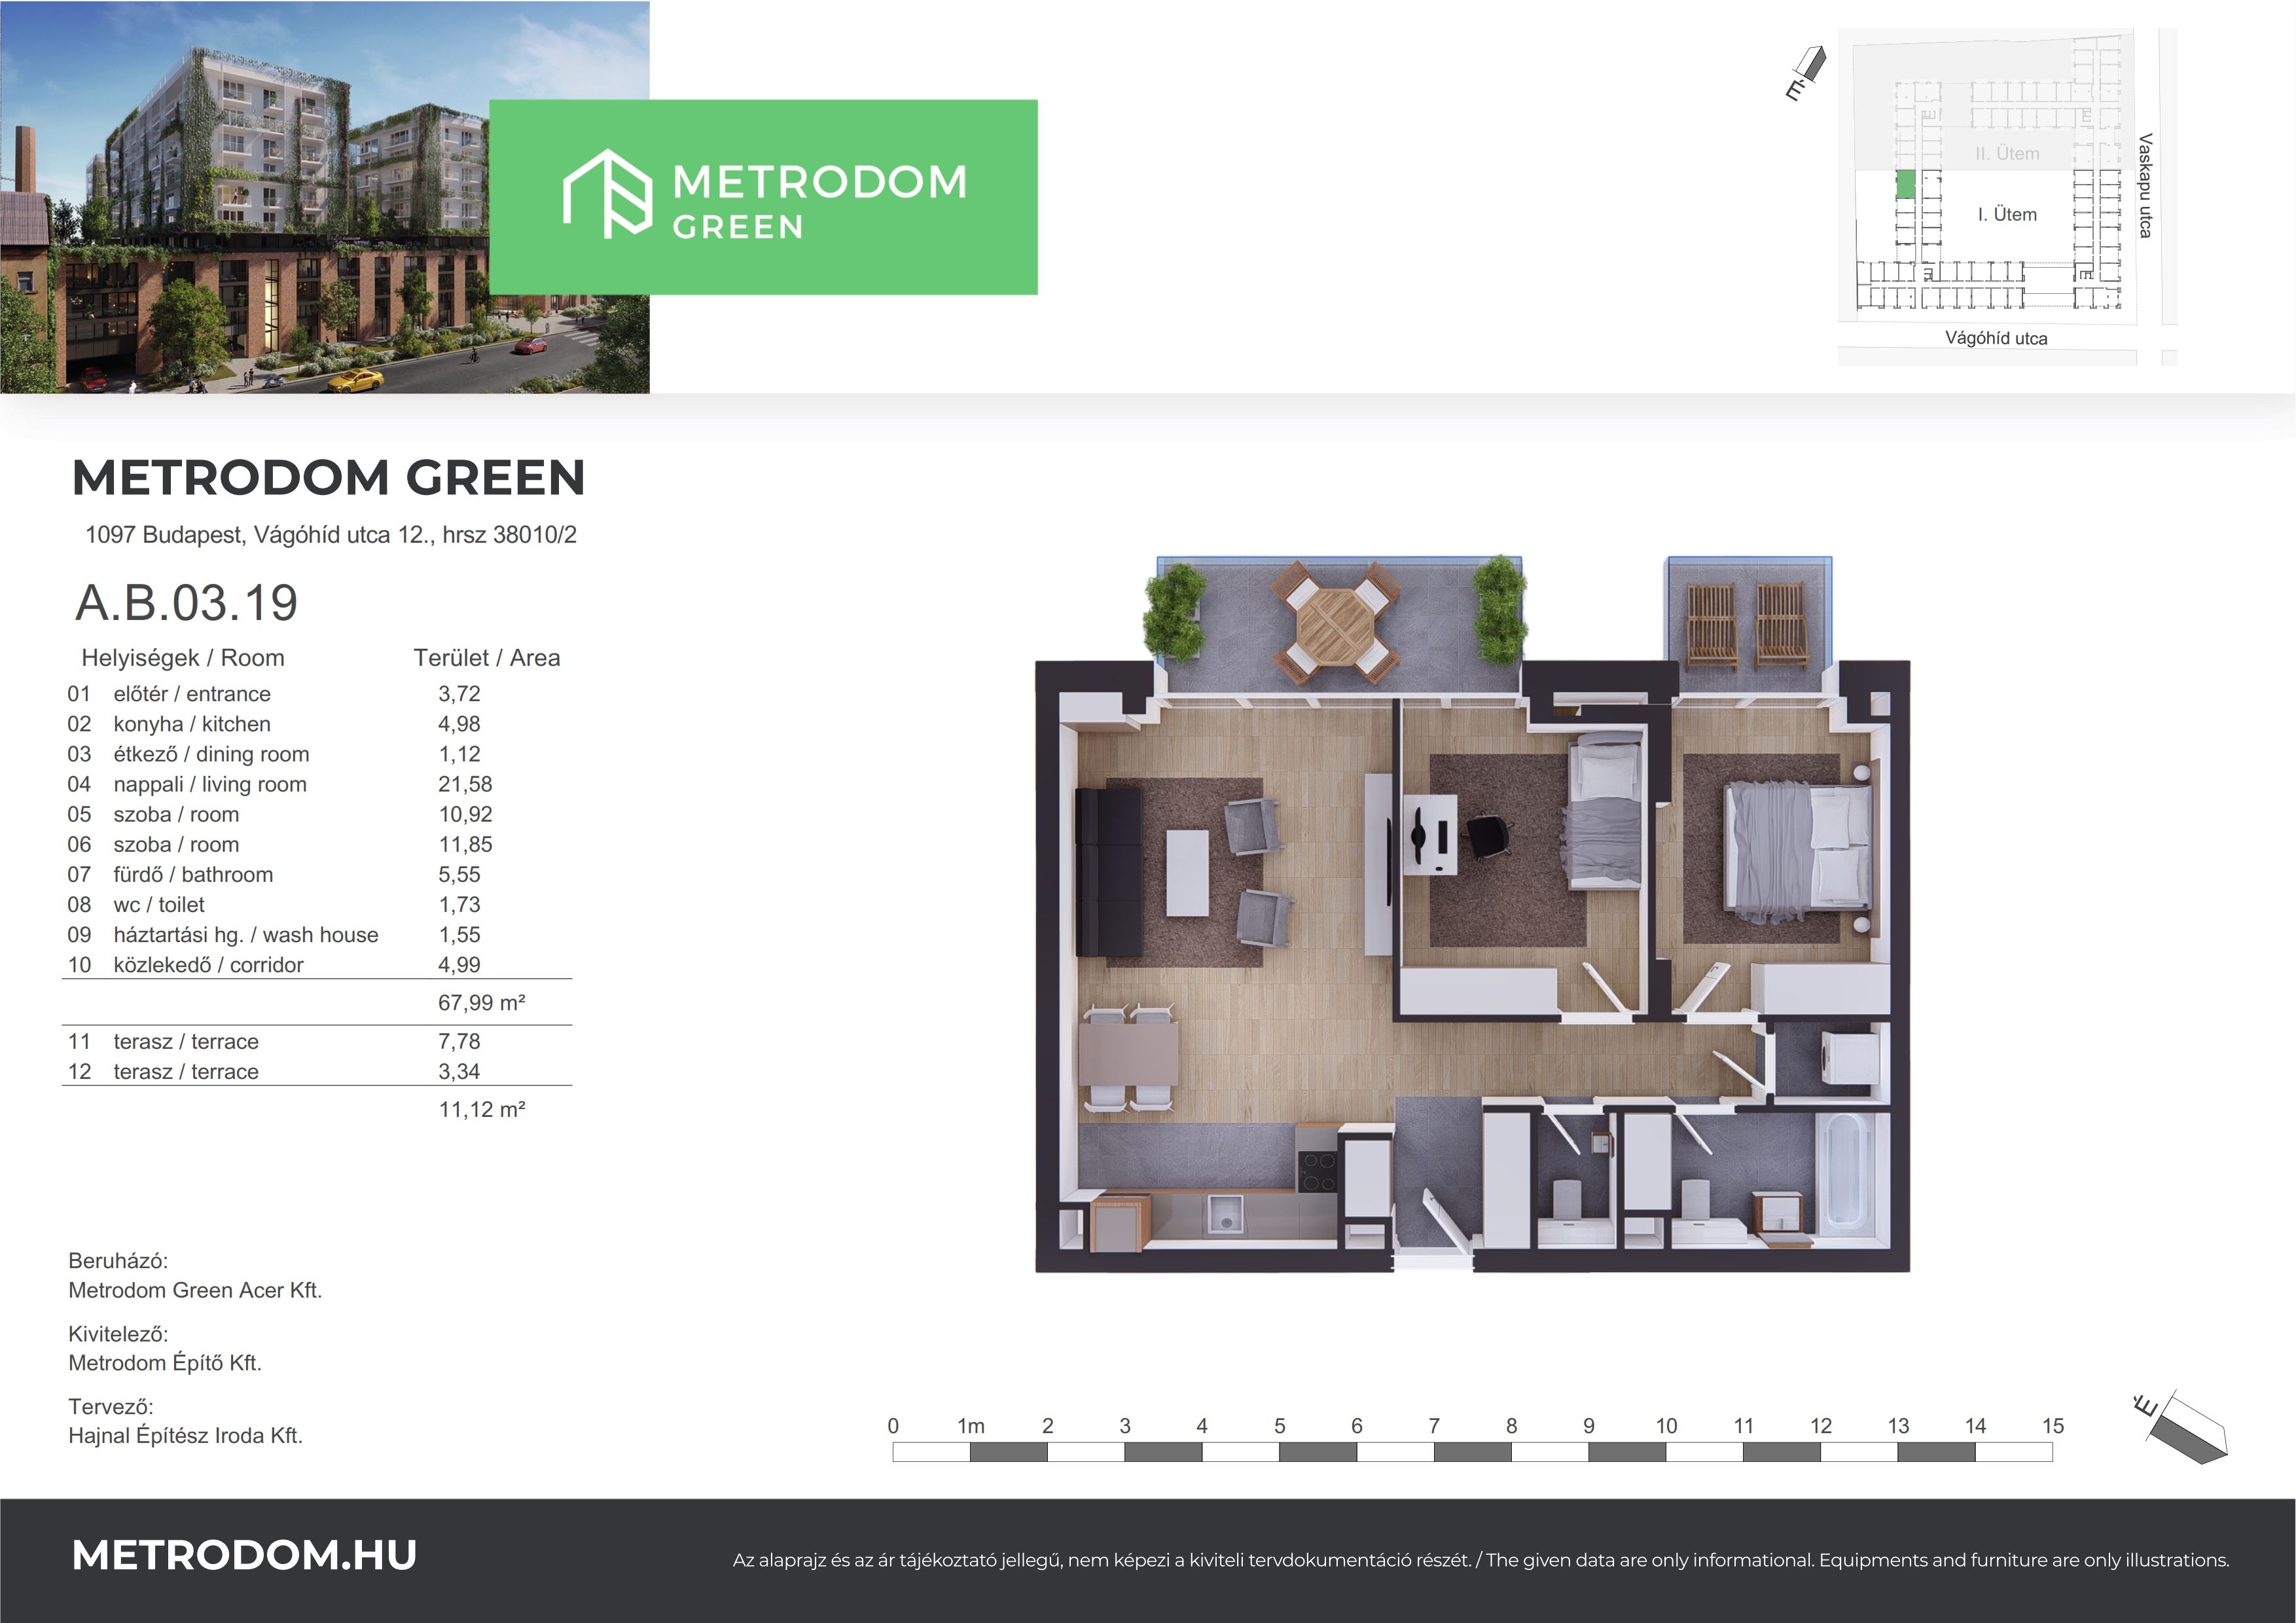Select "Metrodom Green Acer Kft." text

pos(195,1290)
